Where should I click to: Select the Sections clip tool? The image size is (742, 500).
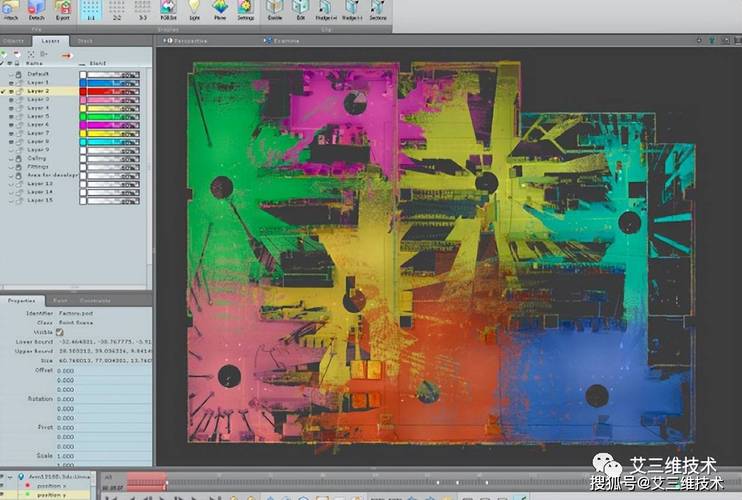(378, 9)
